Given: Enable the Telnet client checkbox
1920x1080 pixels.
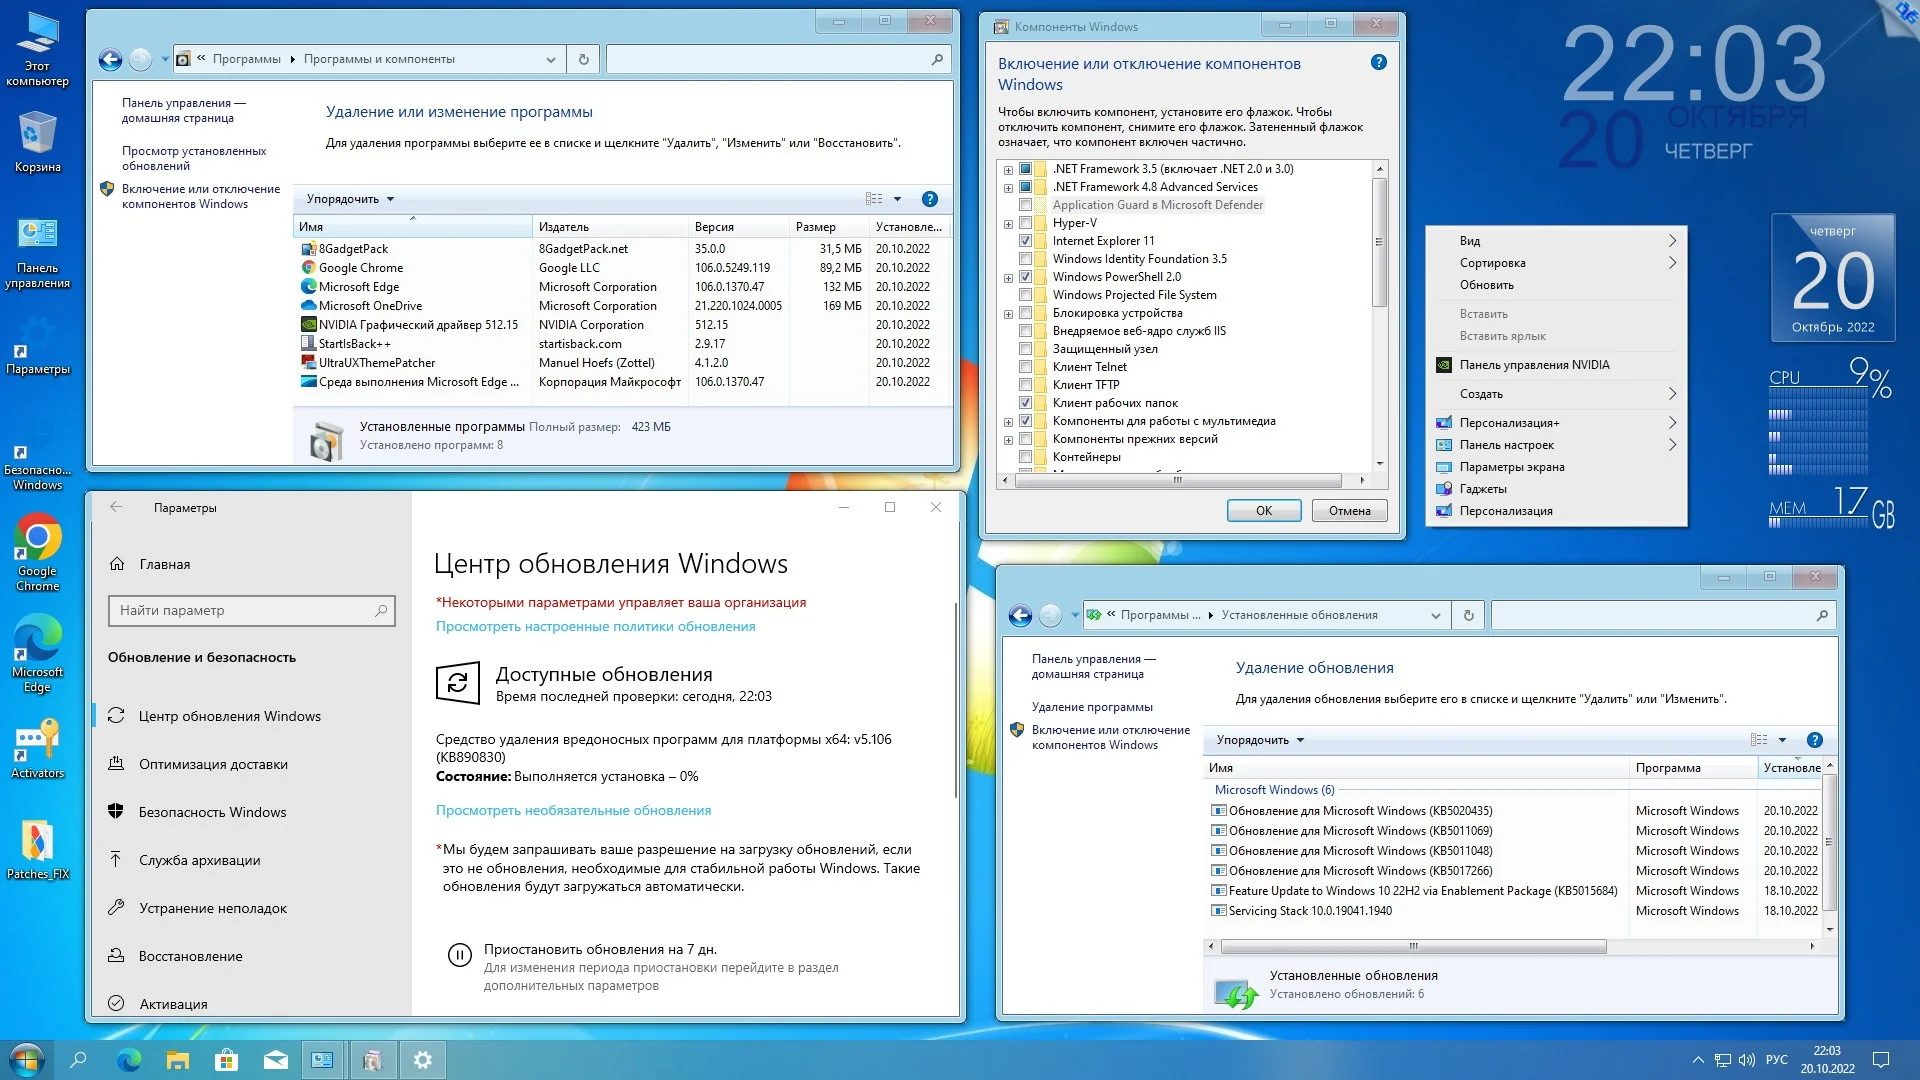Looking at the screenshot, I should 1025,367.
